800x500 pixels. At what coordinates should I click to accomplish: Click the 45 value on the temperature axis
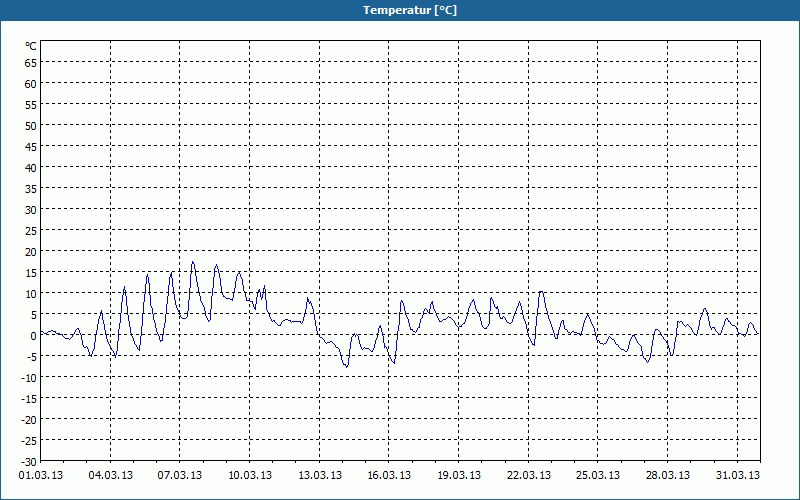coord(31,147)
